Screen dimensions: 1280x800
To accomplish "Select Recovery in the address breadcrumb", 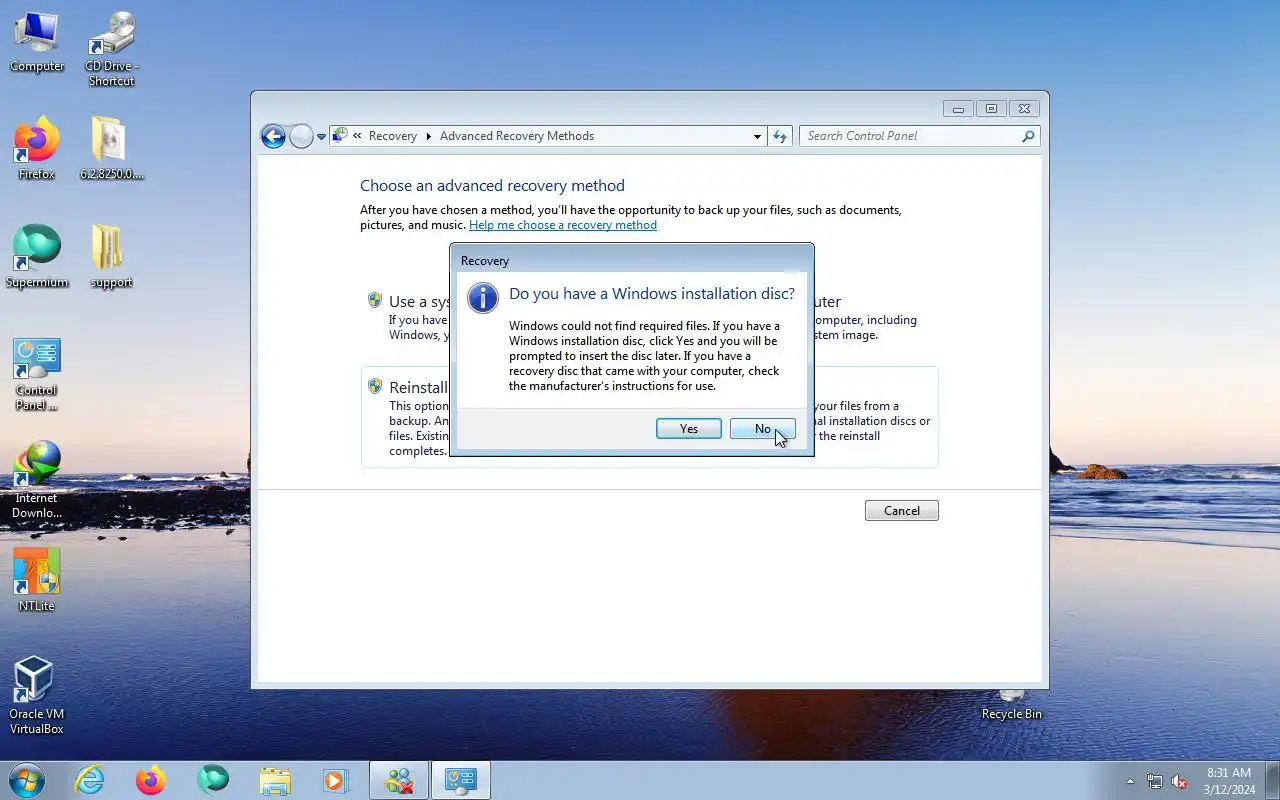I will pos(392,136).
